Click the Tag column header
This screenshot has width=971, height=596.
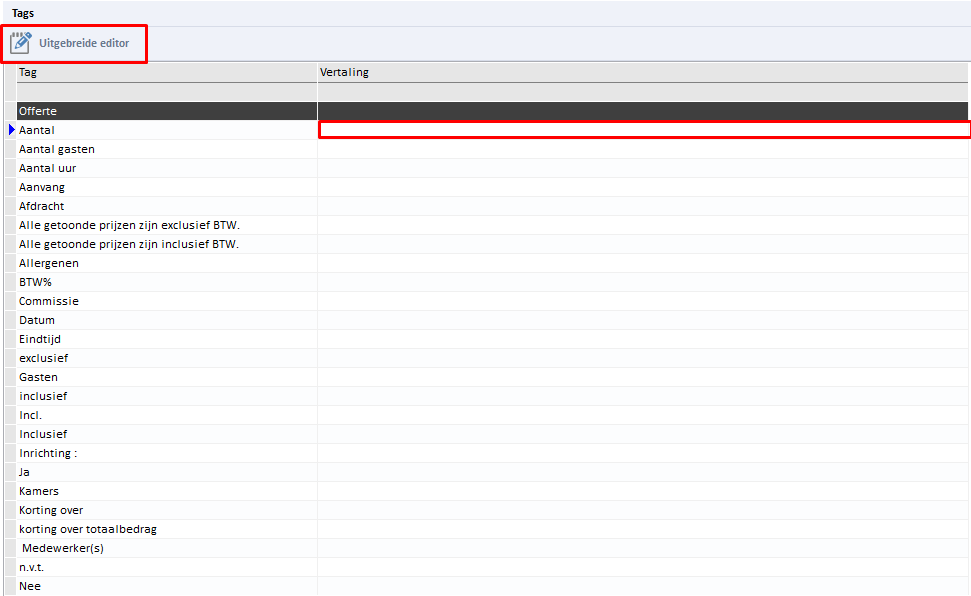click(x=167, y=72)
